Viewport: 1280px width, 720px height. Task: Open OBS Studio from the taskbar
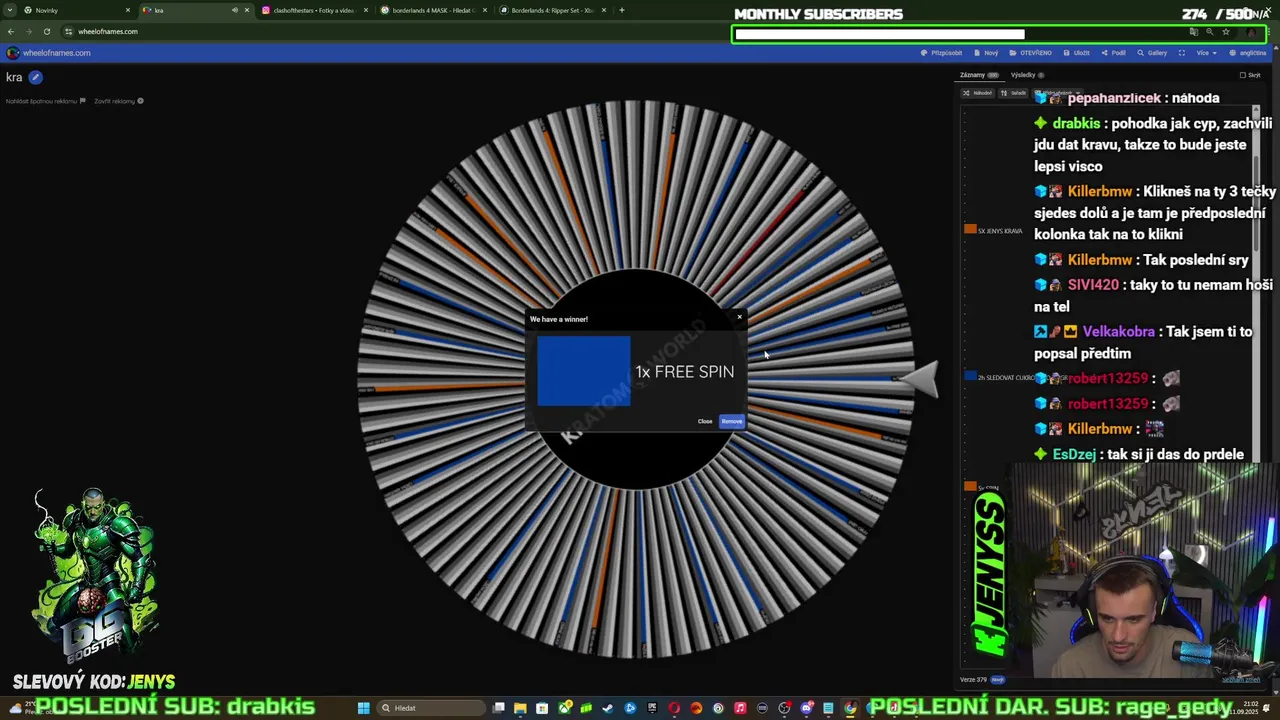click(784, 708)
